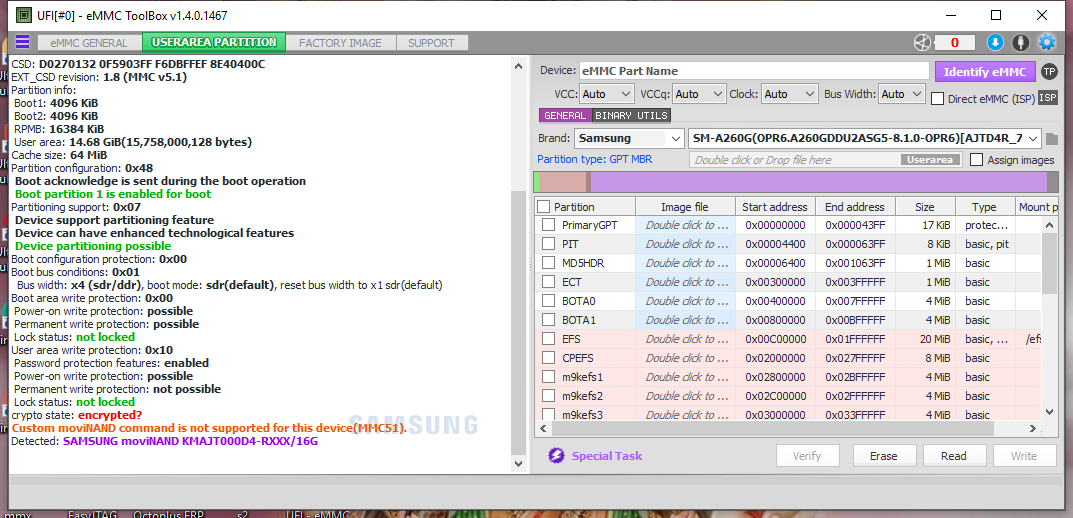1073x518 pixels.
Task: Click the network globe icon beside the counter
Action: [922, 42]
